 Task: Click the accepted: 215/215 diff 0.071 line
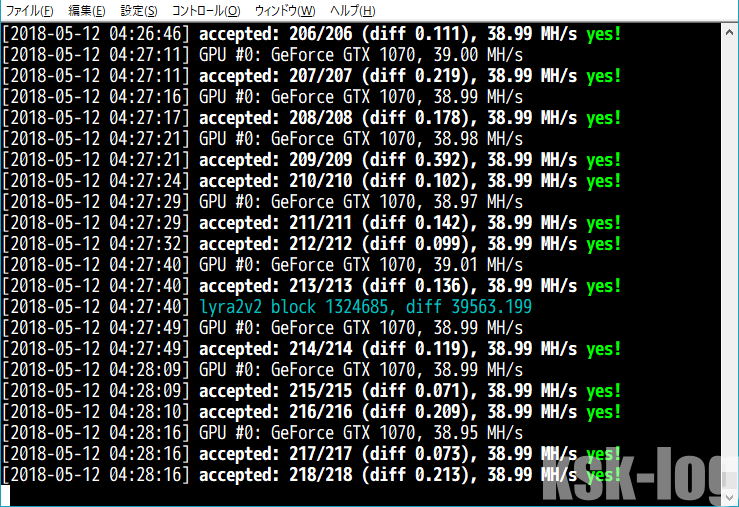pos(312,391)
